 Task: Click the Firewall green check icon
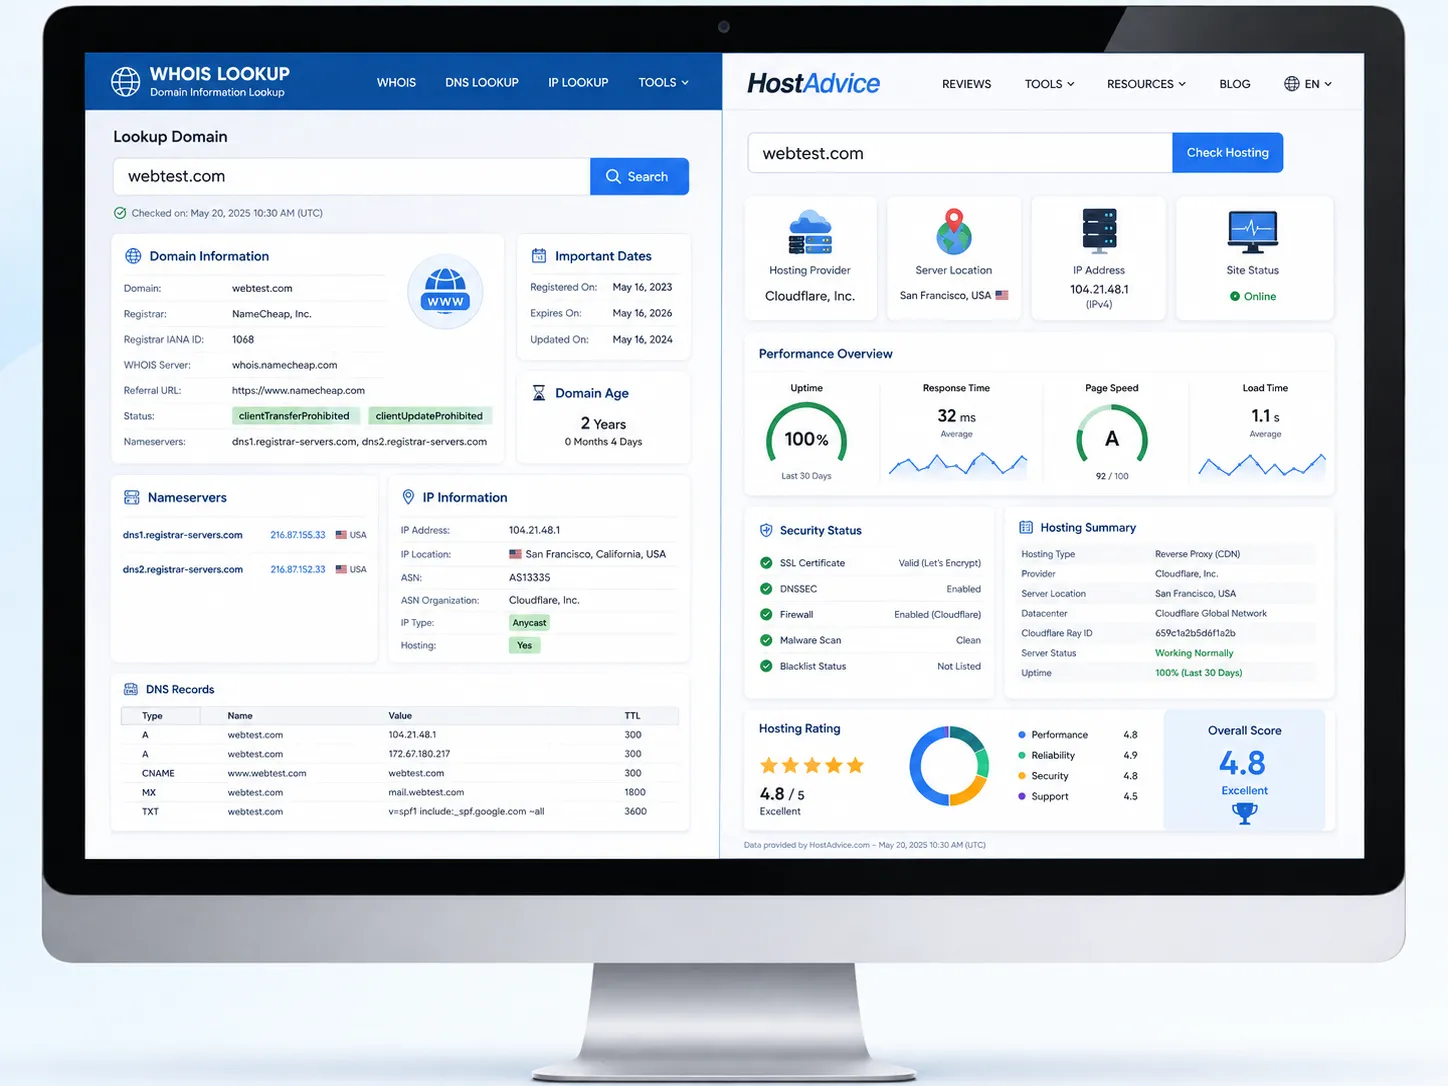tap(766, 615)
